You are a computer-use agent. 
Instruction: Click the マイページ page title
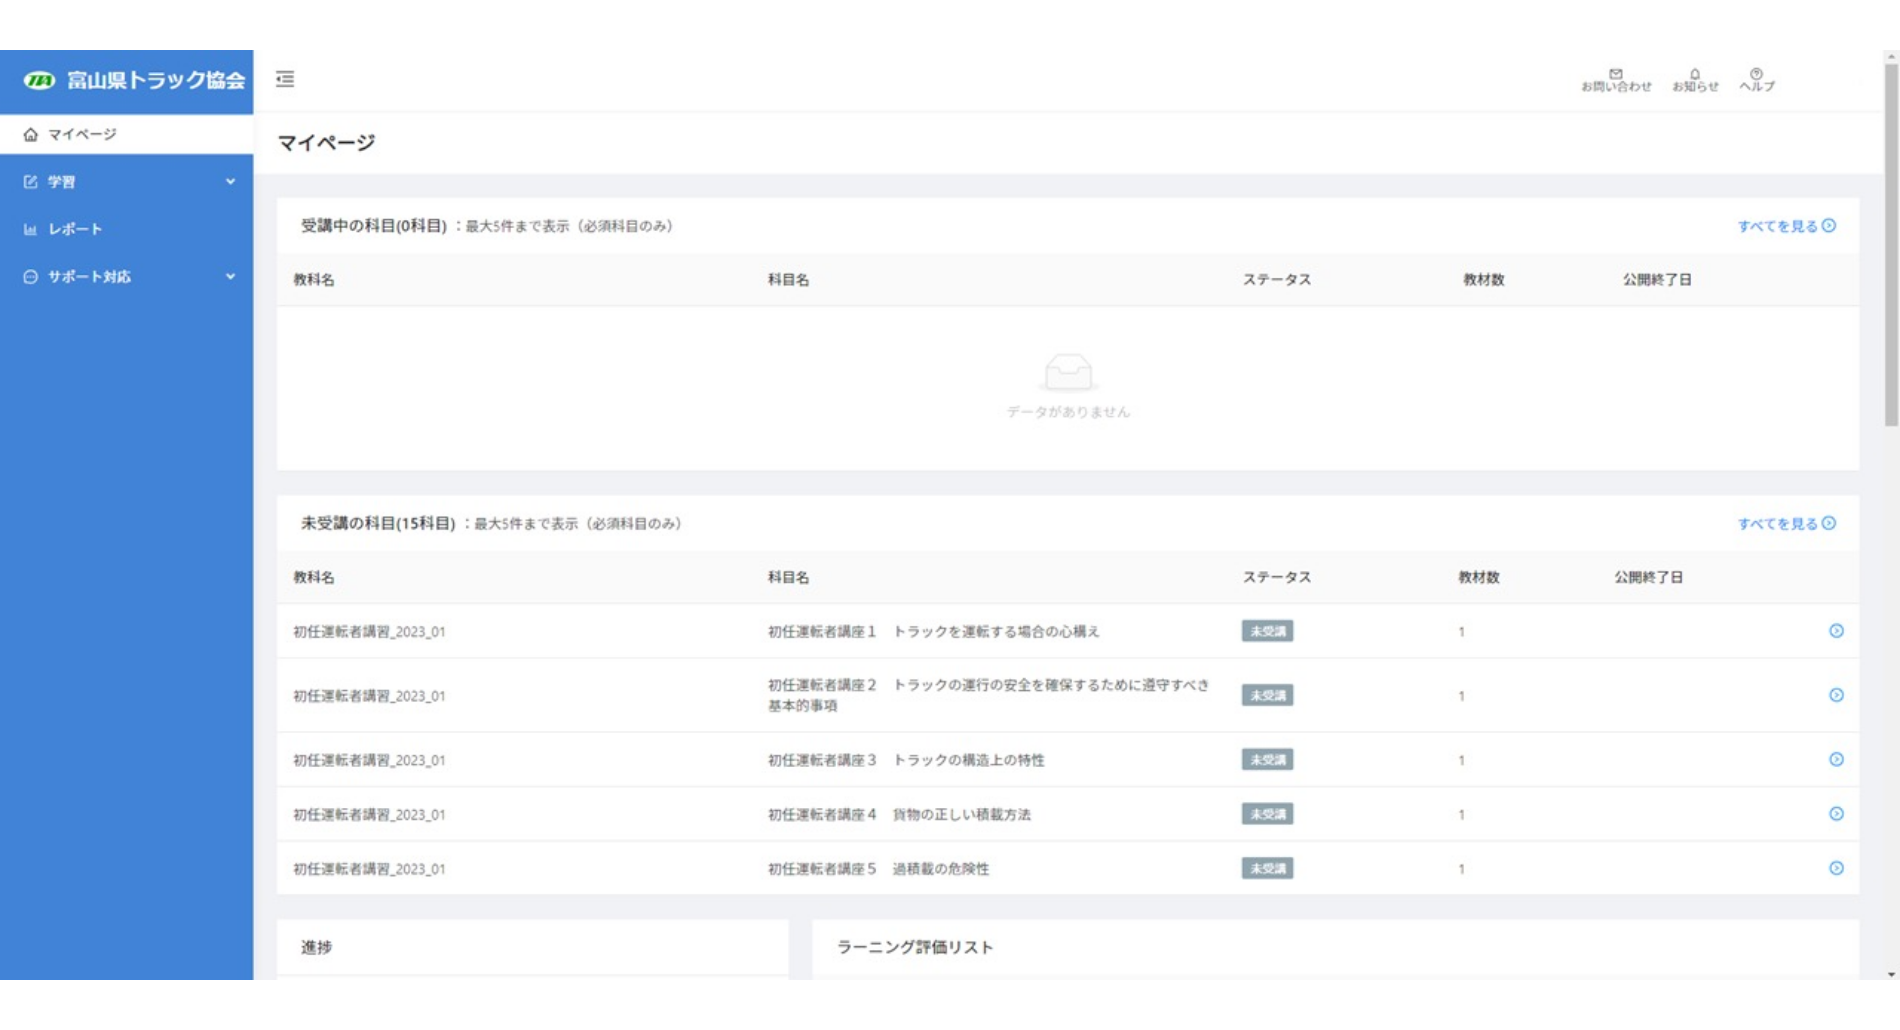[x=326, y=143]
